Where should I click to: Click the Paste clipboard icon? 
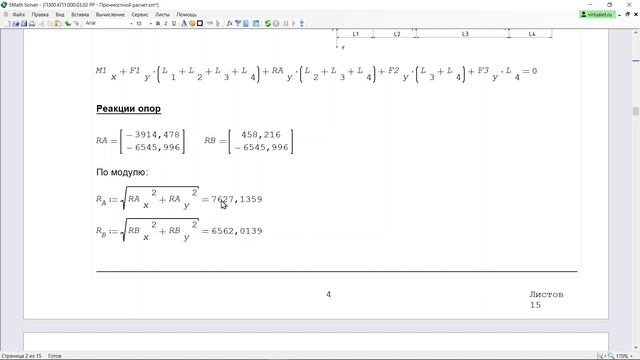pyautogui.click(x=58, y=23)
